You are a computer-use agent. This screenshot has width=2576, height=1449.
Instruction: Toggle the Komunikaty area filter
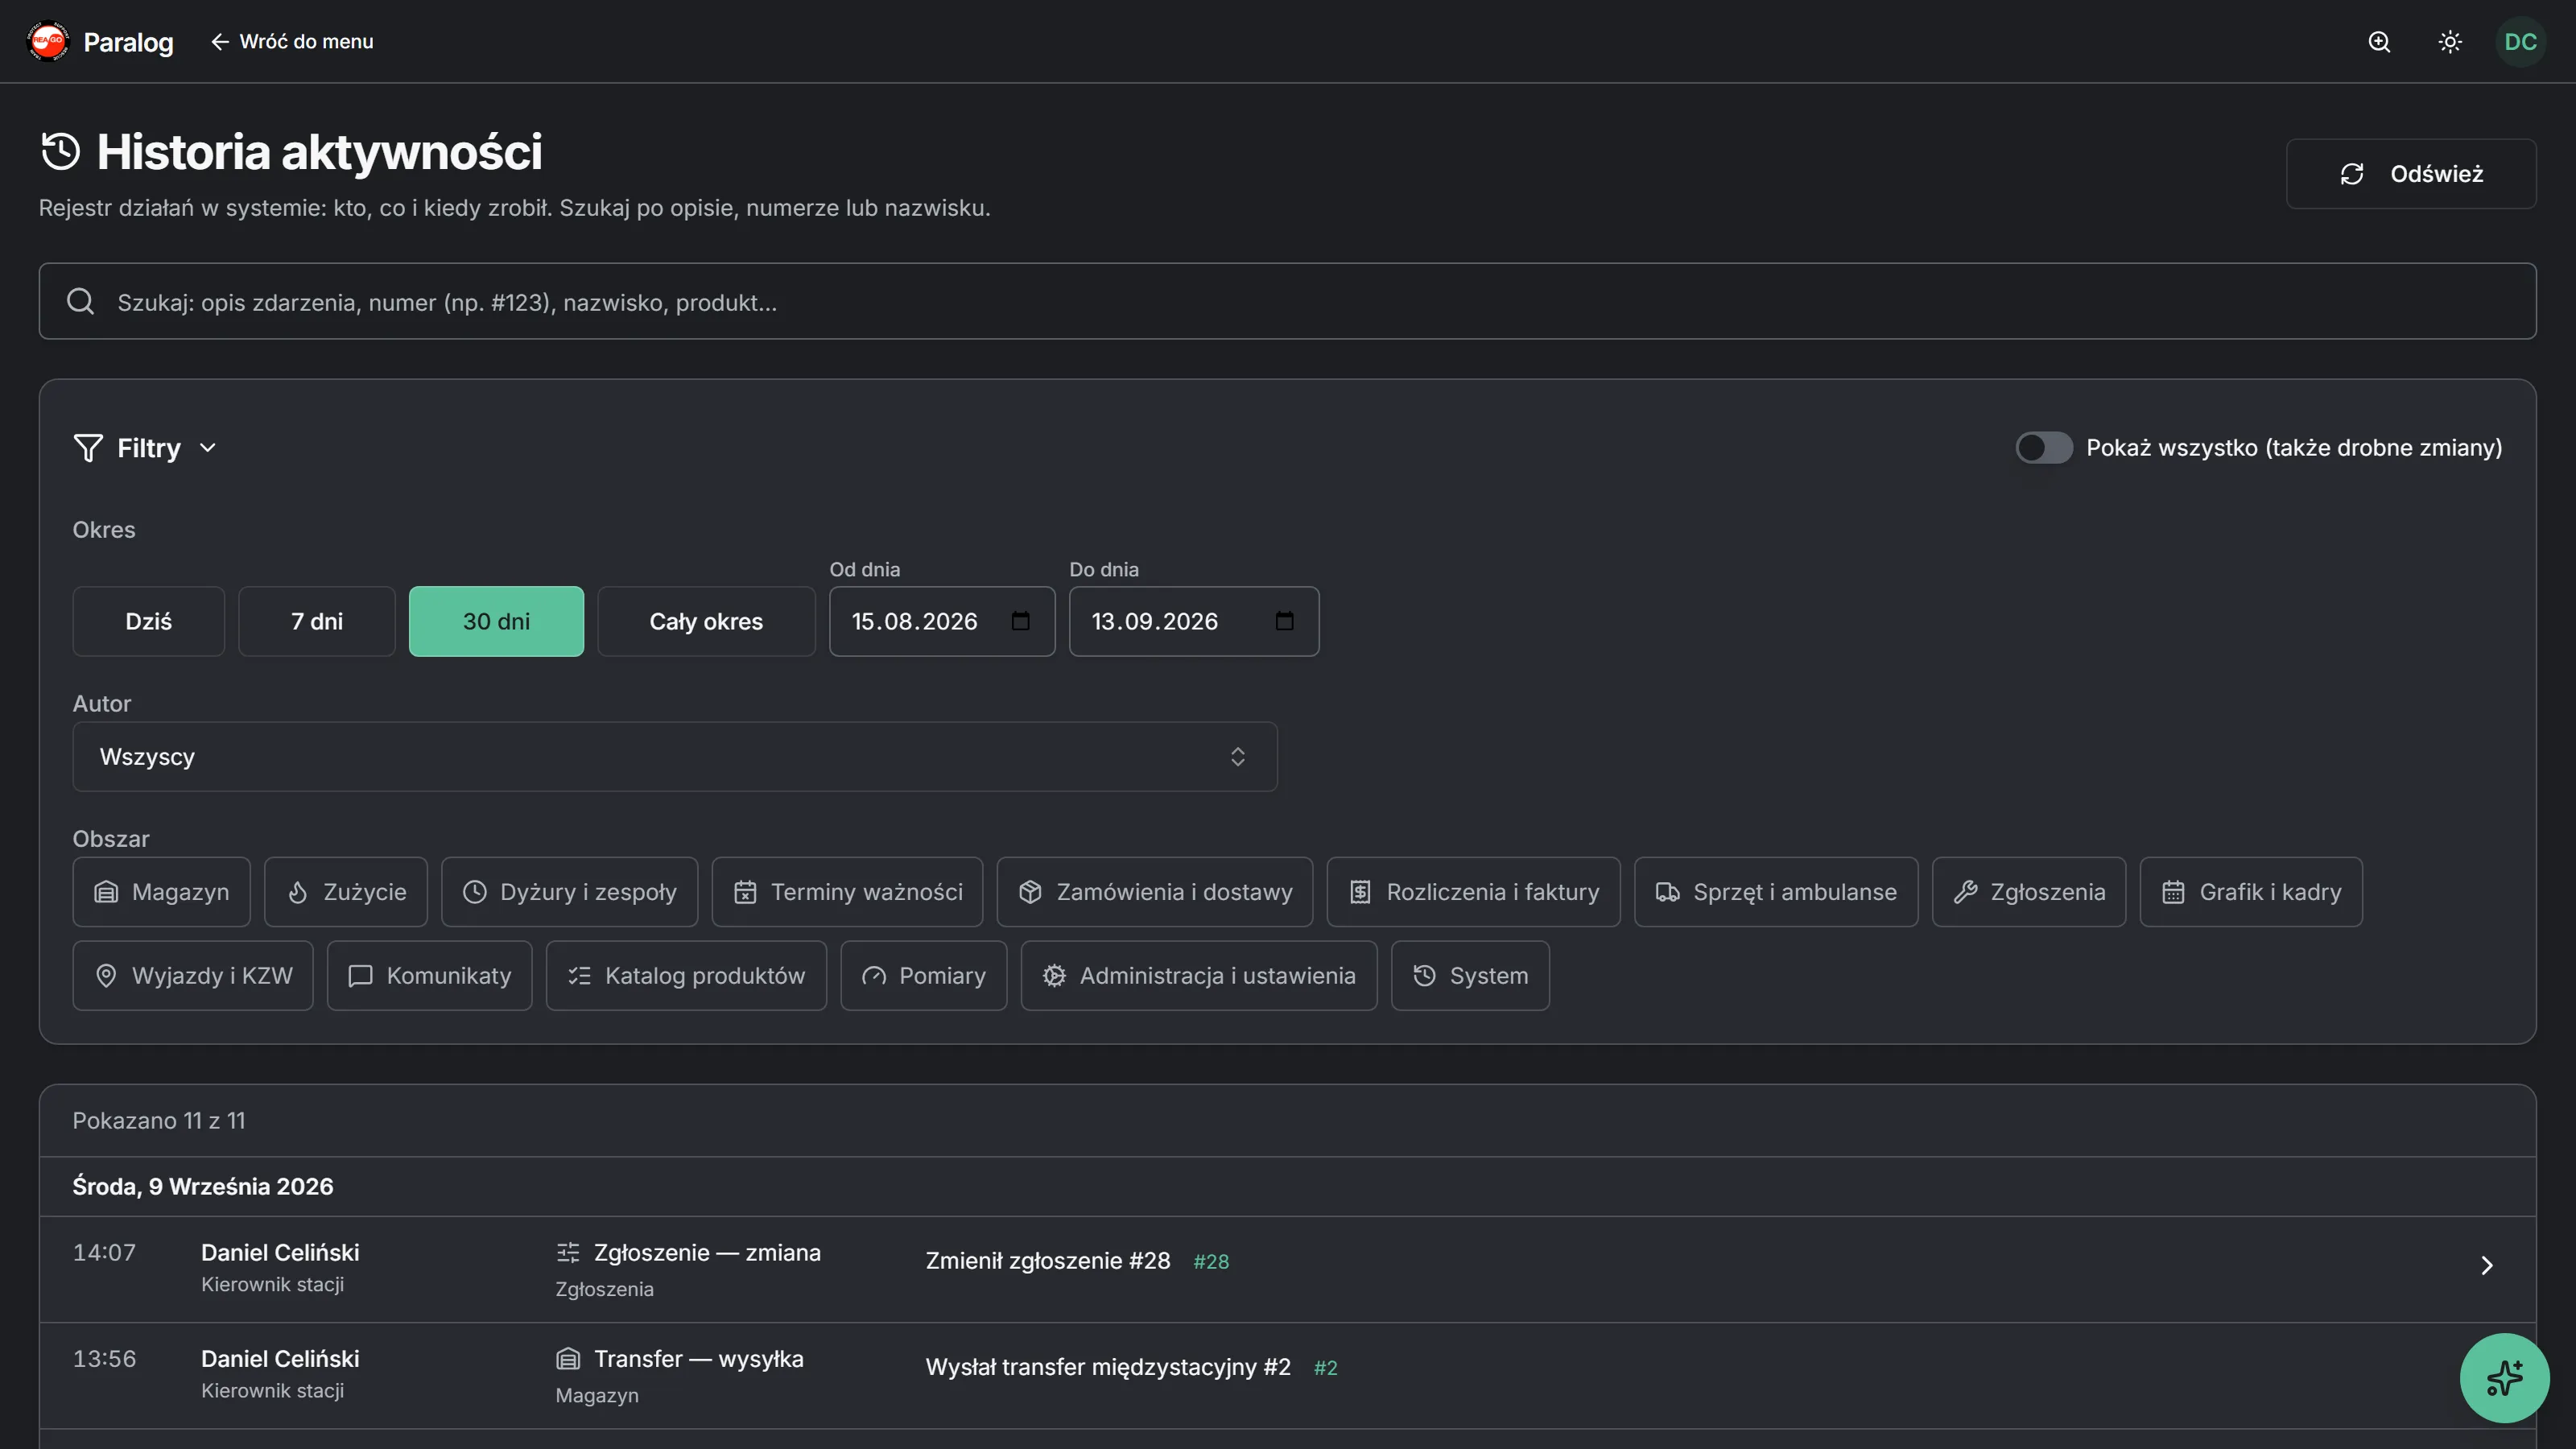(x=429, y=976)
